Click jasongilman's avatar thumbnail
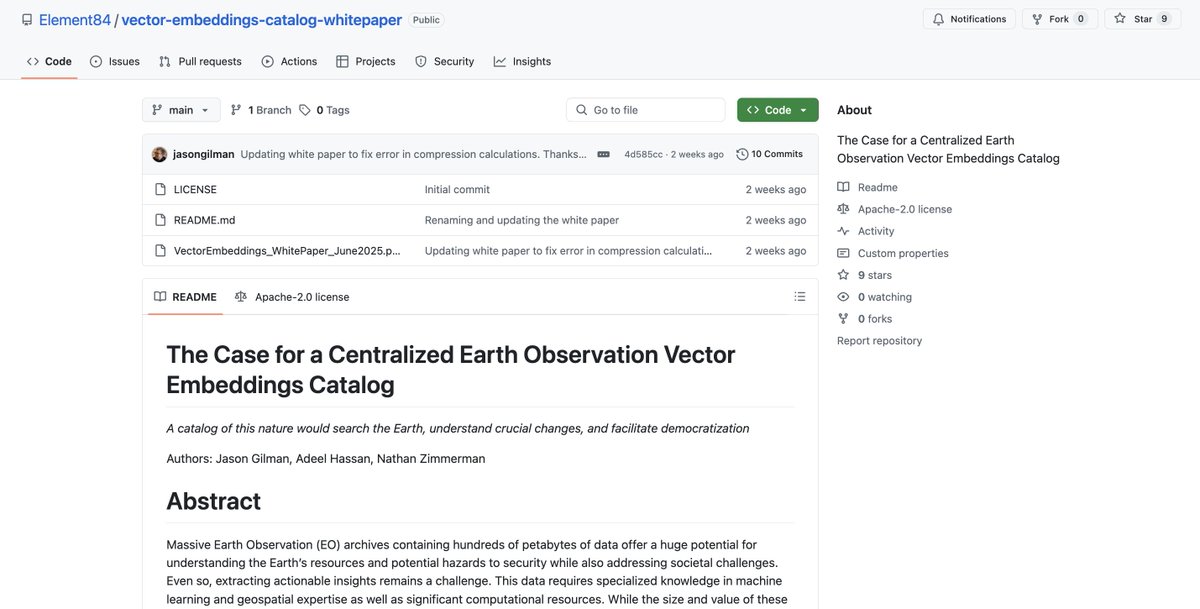 click(159, 154)
